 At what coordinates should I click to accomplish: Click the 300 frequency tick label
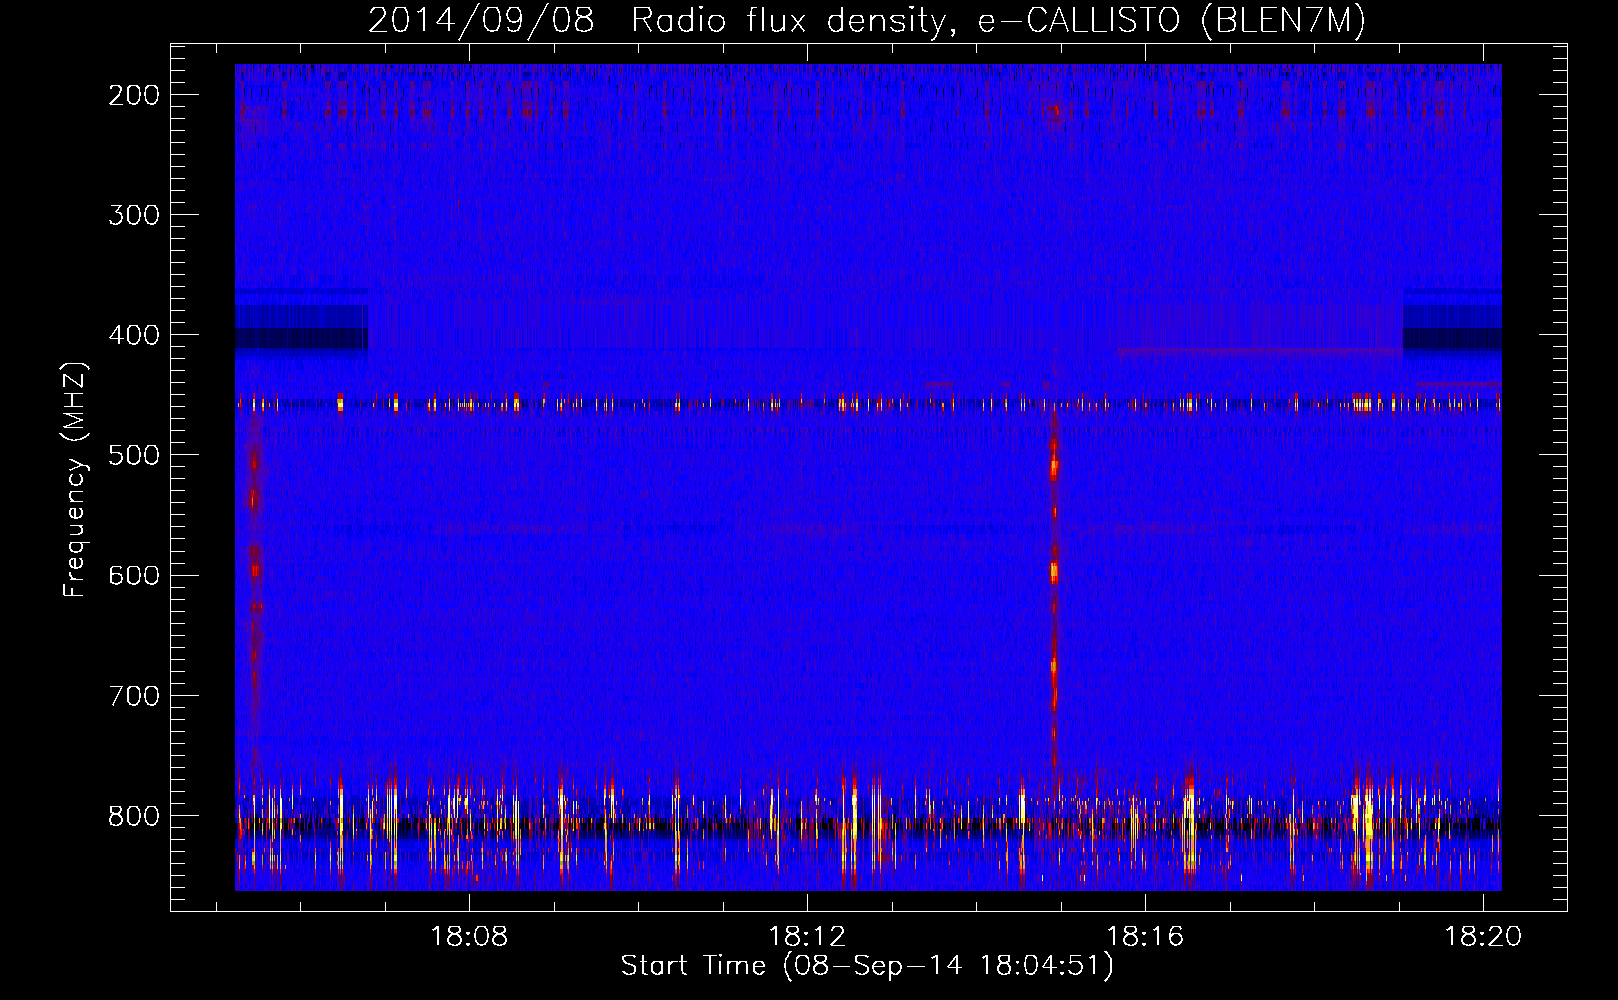pos(134,215)
